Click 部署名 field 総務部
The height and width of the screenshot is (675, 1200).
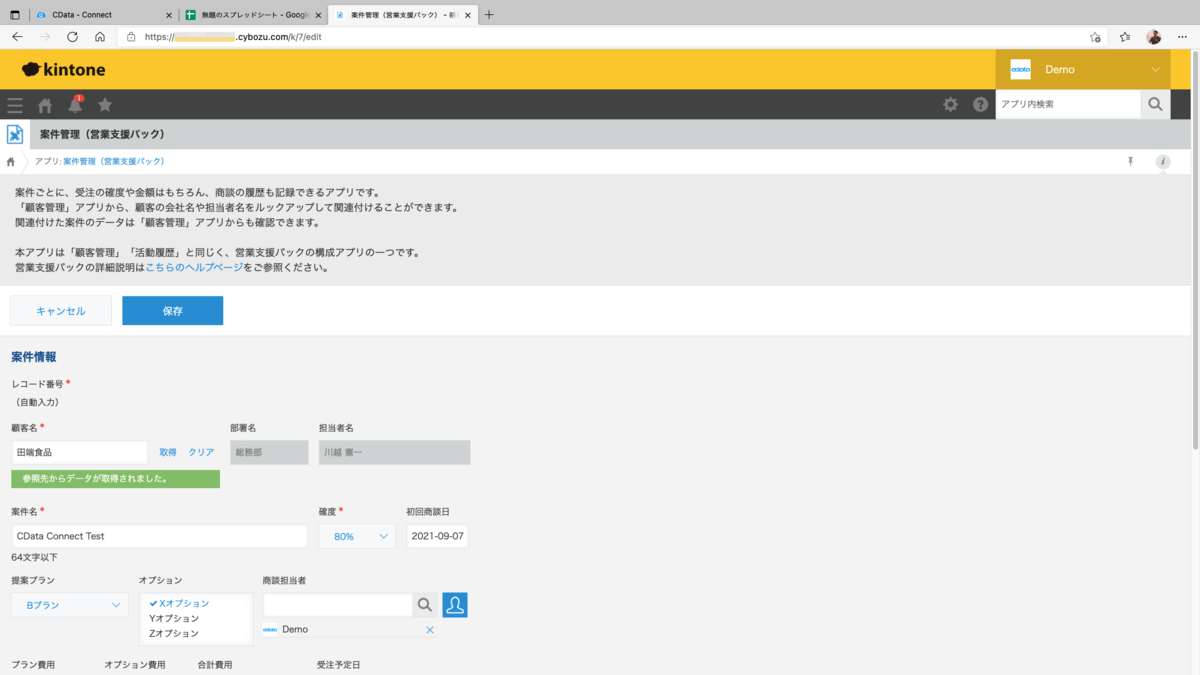pos(269,452)
